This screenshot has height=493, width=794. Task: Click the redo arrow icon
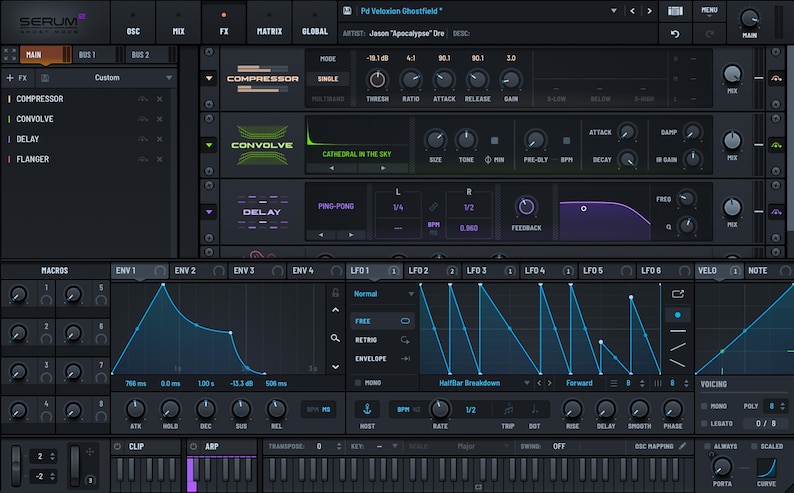710,34
